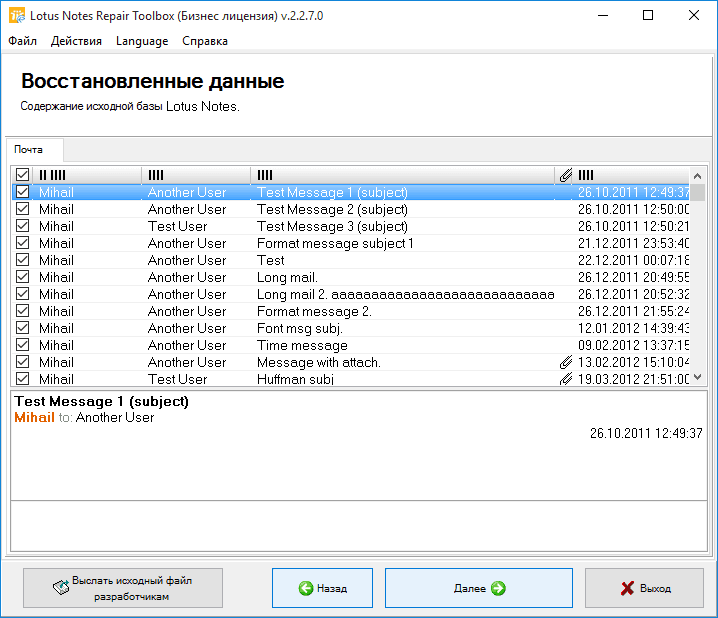The image size is (718, 618).
Task: Select the Format message 2. row
Action: [351, 311]
